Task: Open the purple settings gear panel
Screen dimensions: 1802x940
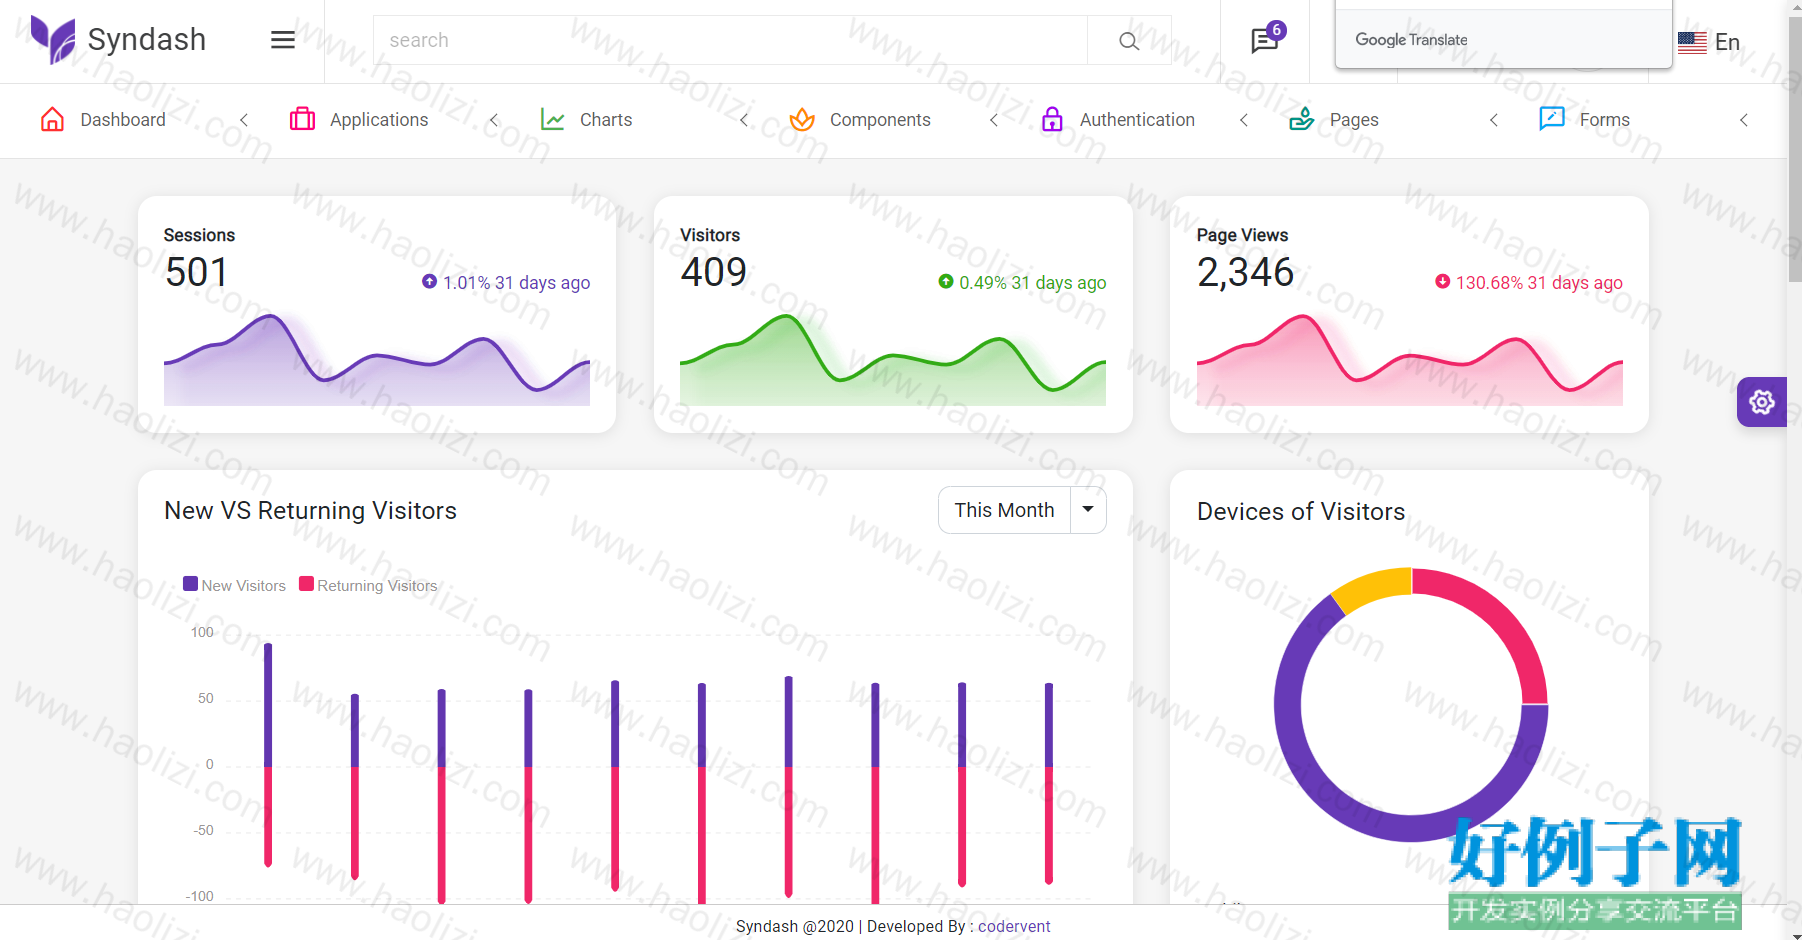Action: point(1762,402)
